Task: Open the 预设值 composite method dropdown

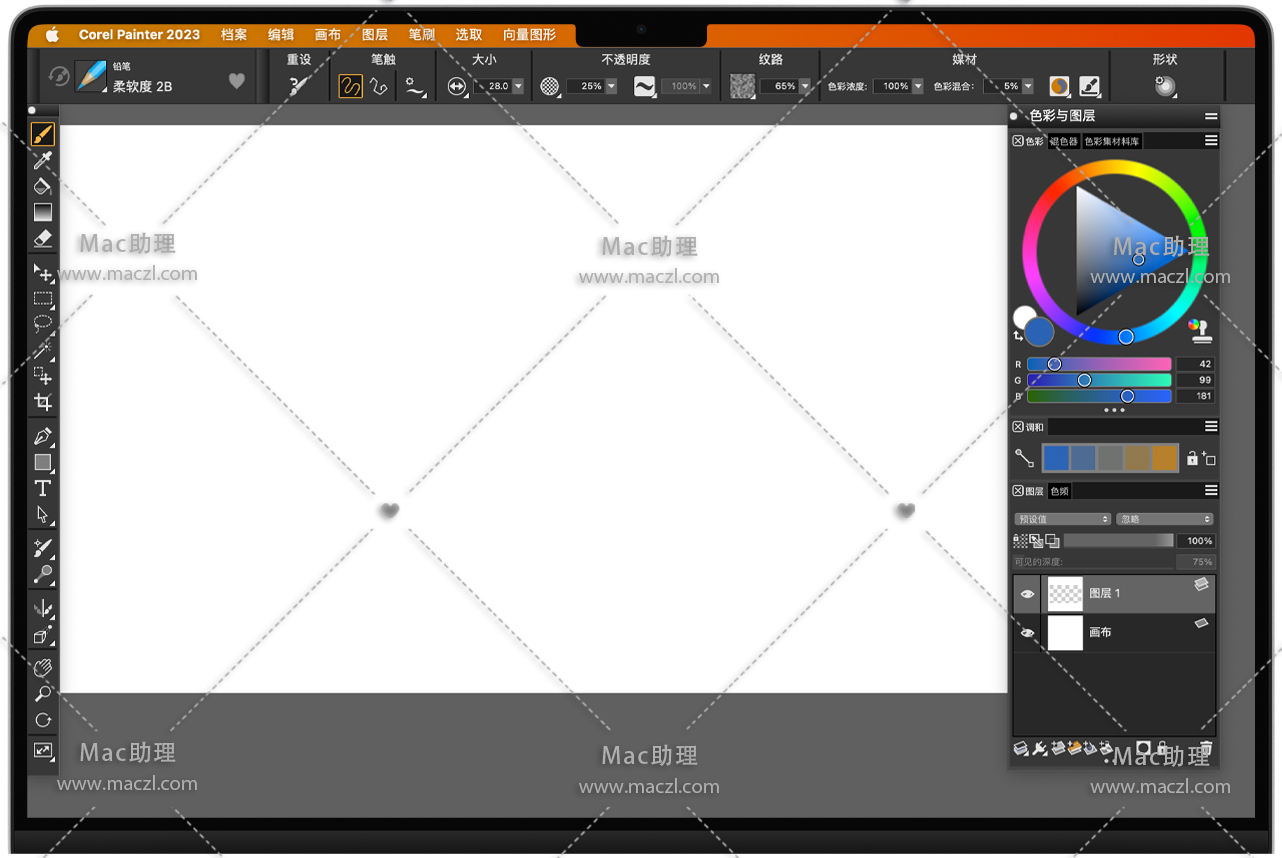Action: click(x=1062, y=519)
